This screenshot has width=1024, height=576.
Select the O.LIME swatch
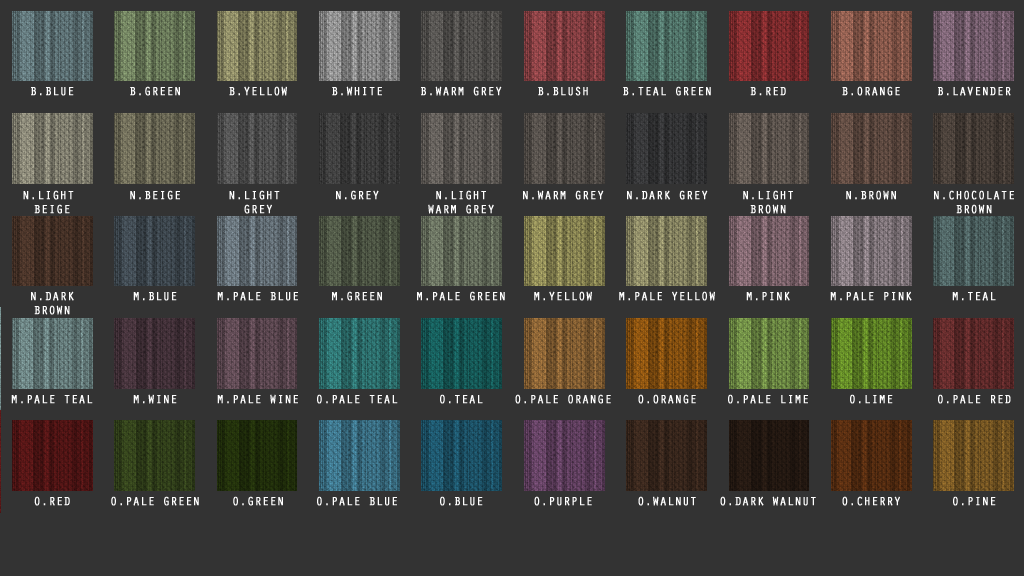pos(871,353)
